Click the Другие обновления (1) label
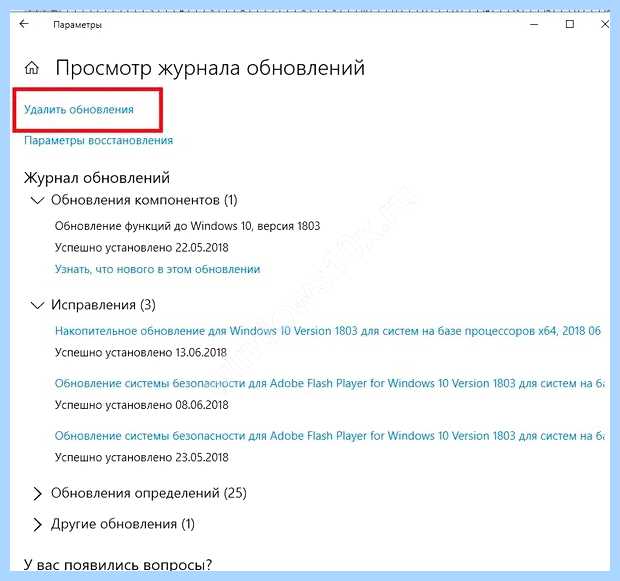The width and height of the screenshot is (620, 581). tap(123, 524)
